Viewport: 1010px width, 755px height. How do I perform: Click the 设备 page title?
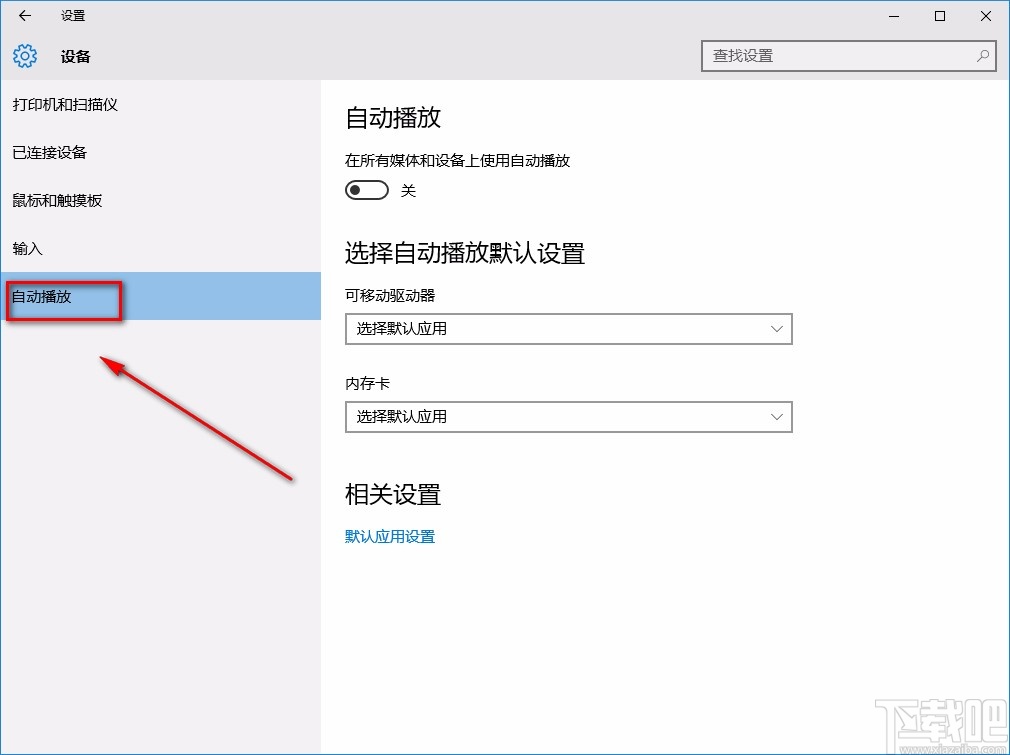[x=75, y=57]
